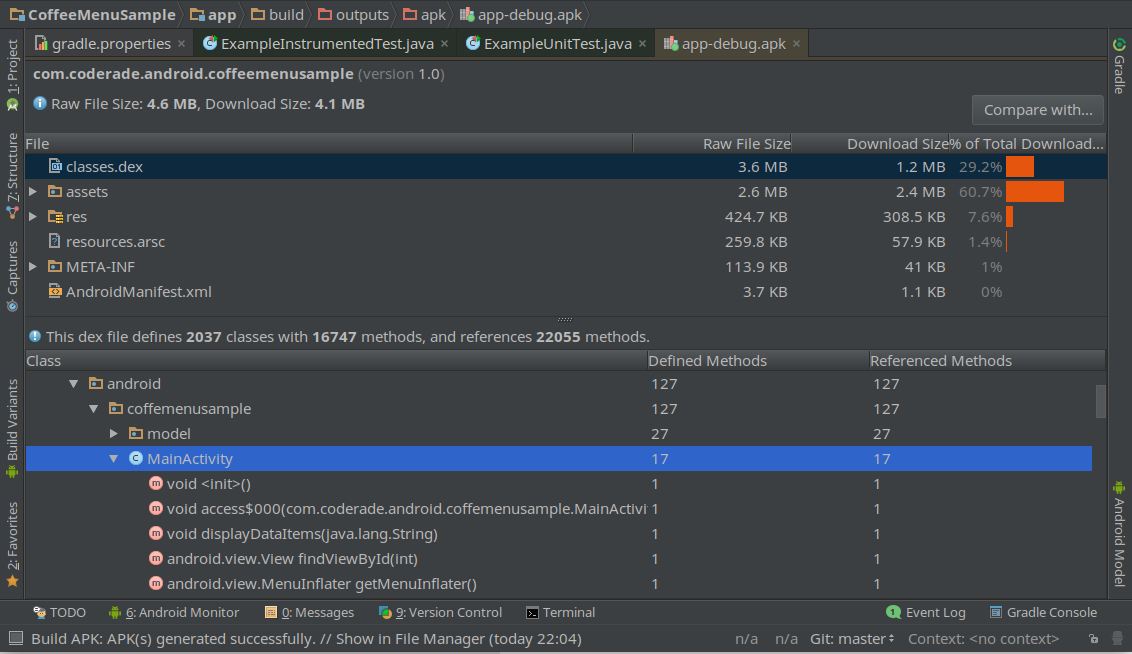Toggle tool window buttons icon at bottom-left corner
The image size is (1132, 654).
[15, 638]
